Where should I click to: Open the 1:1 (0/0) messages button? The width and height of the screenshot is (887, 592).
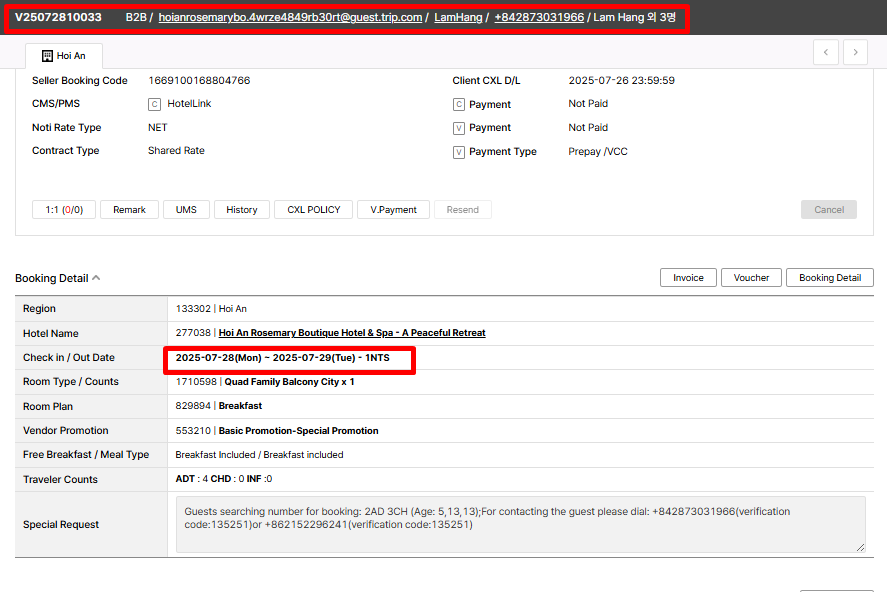point(63,210)
